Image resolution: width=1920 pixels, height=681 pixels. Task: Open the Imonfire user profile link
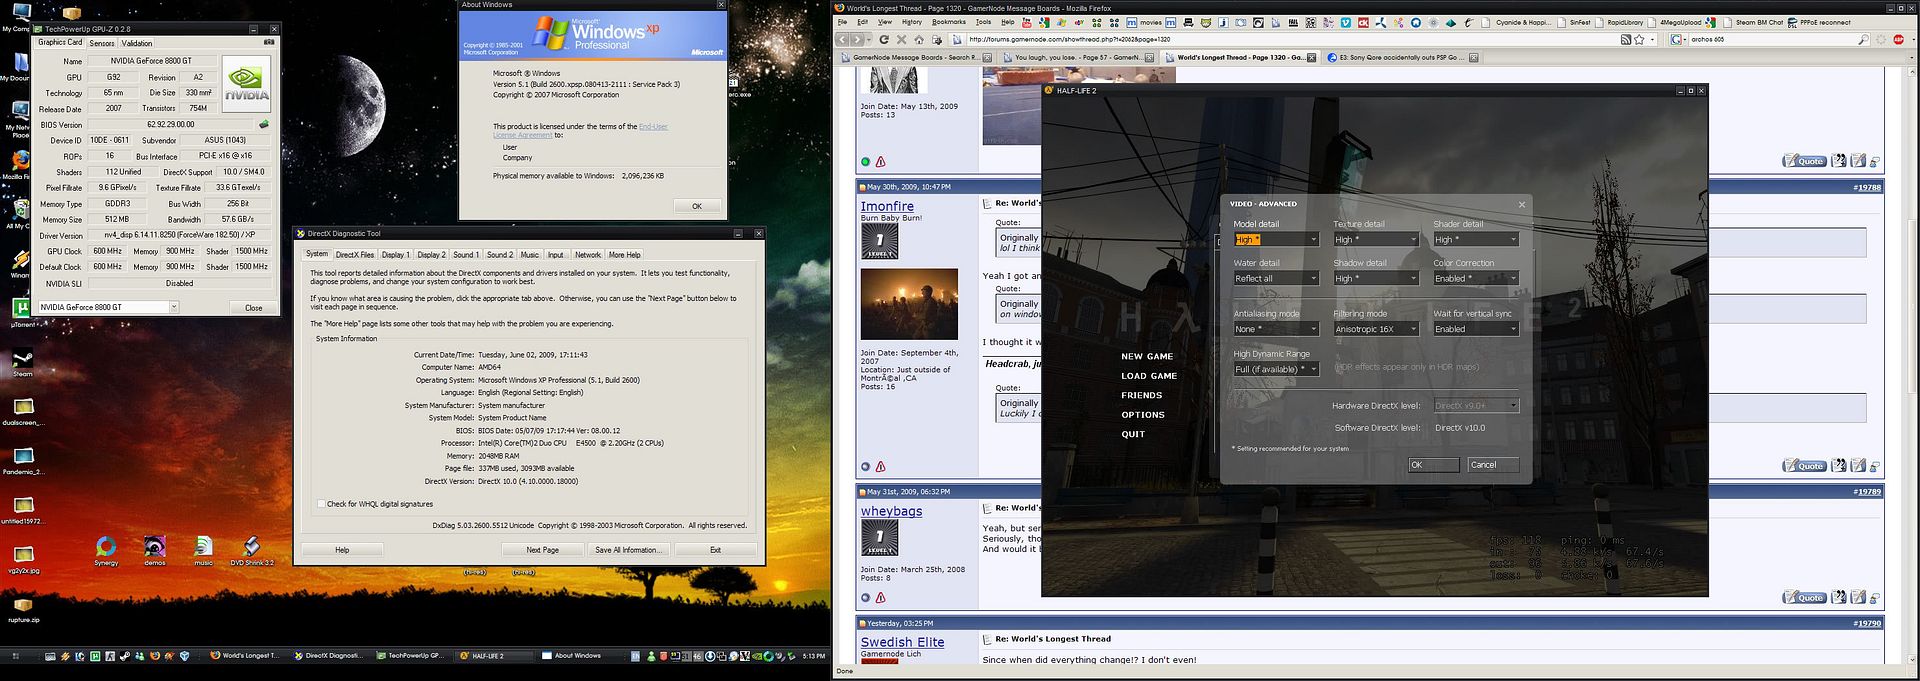click(887, 206)
